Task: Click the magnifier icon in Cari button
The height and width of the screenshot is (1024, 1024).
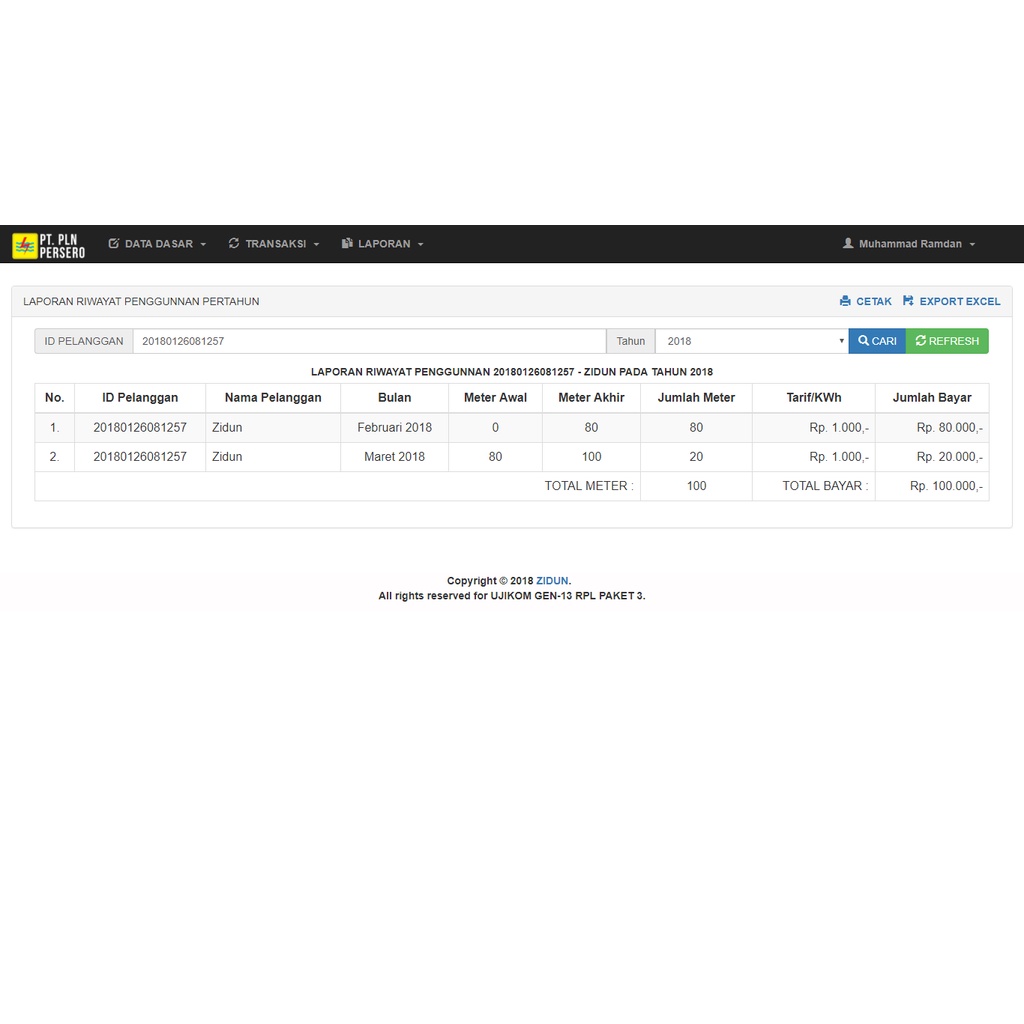Action: click(x=863, y=341)
